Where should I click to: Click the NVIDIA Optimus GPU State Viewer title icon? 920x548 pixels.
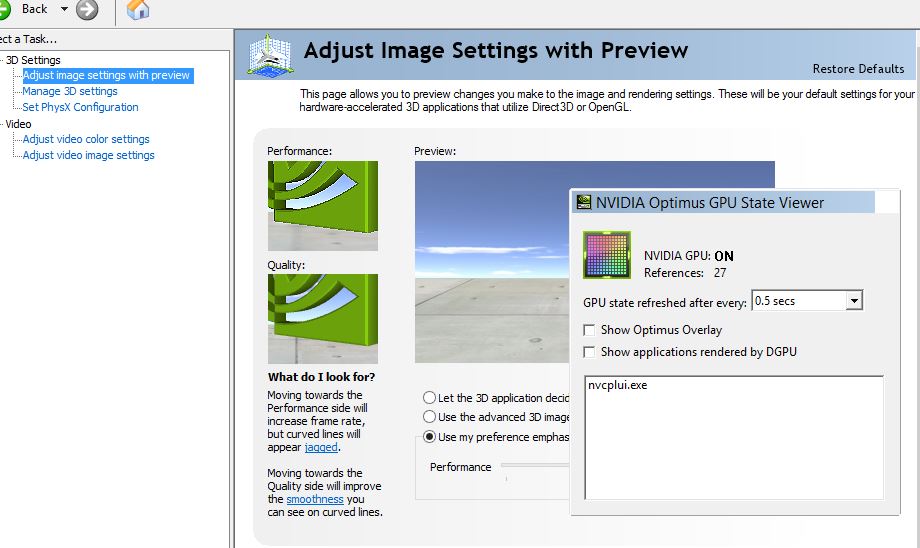point(584,202)
